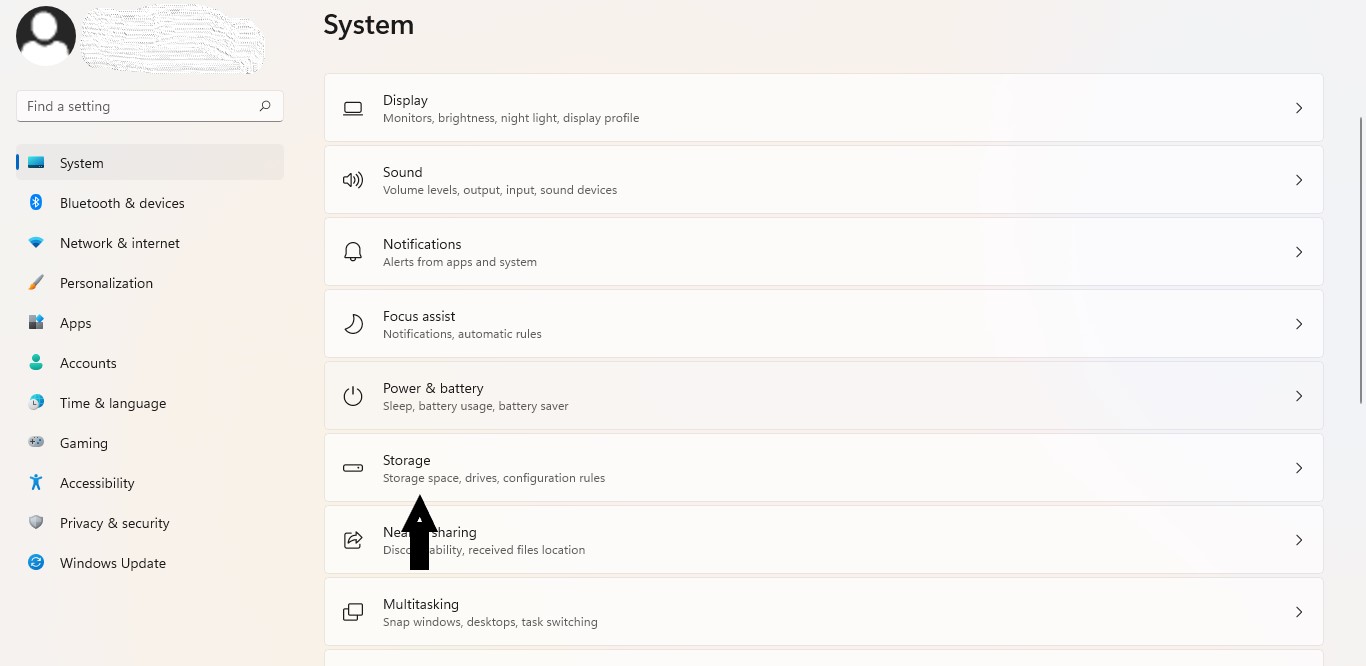Go to Windows Update section
Viewport: 1366px width, 666px height.
pyautogui.click(x=112, y=563)
